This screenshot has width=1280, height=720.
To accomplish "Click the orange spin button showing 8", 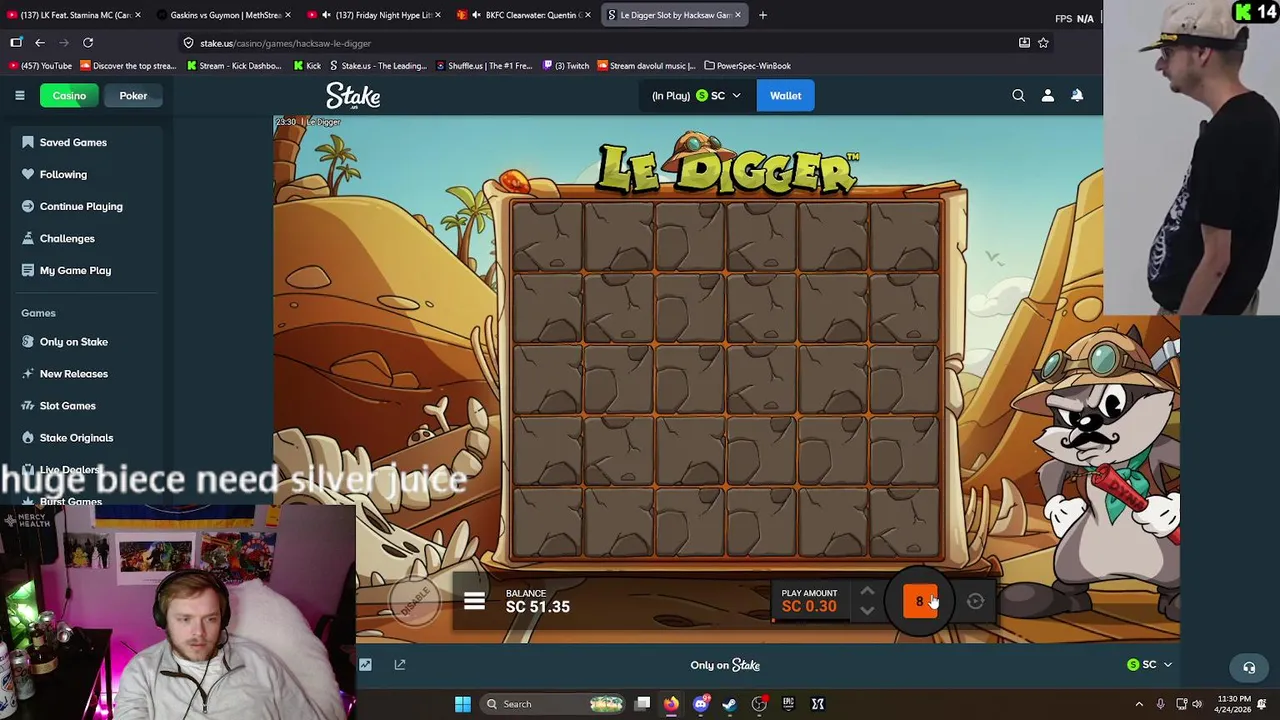I will 920,601.
